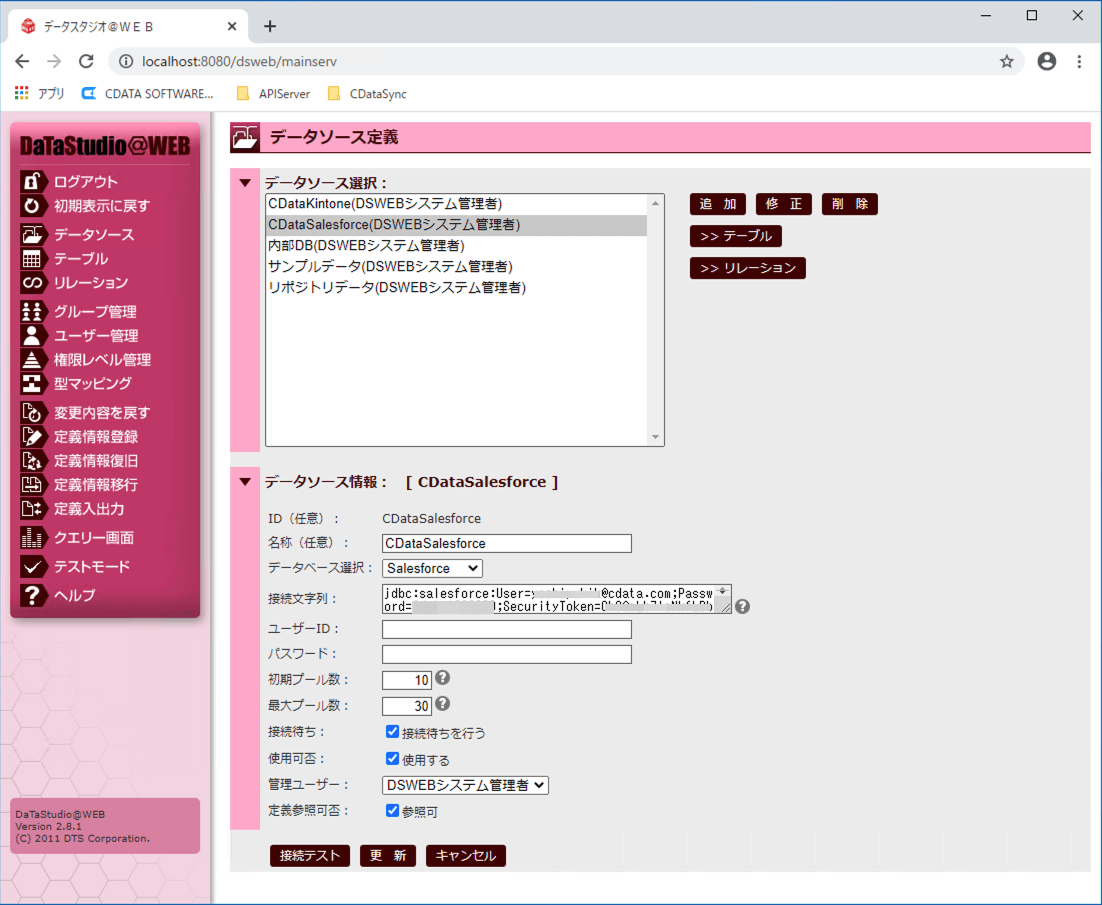
Task: Collapse the データソース情報 section triangle
Action: [245, 482]
